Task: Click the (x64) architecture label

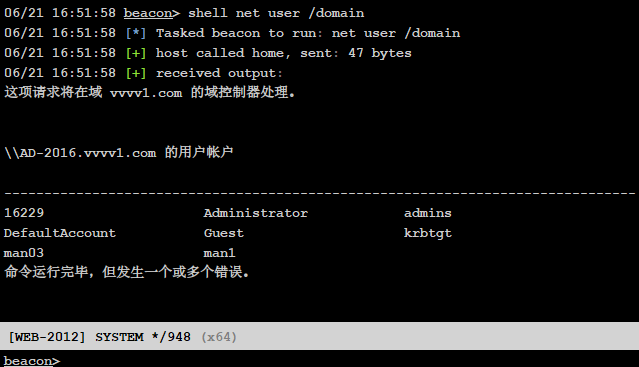Action: (x=219, y=337)
